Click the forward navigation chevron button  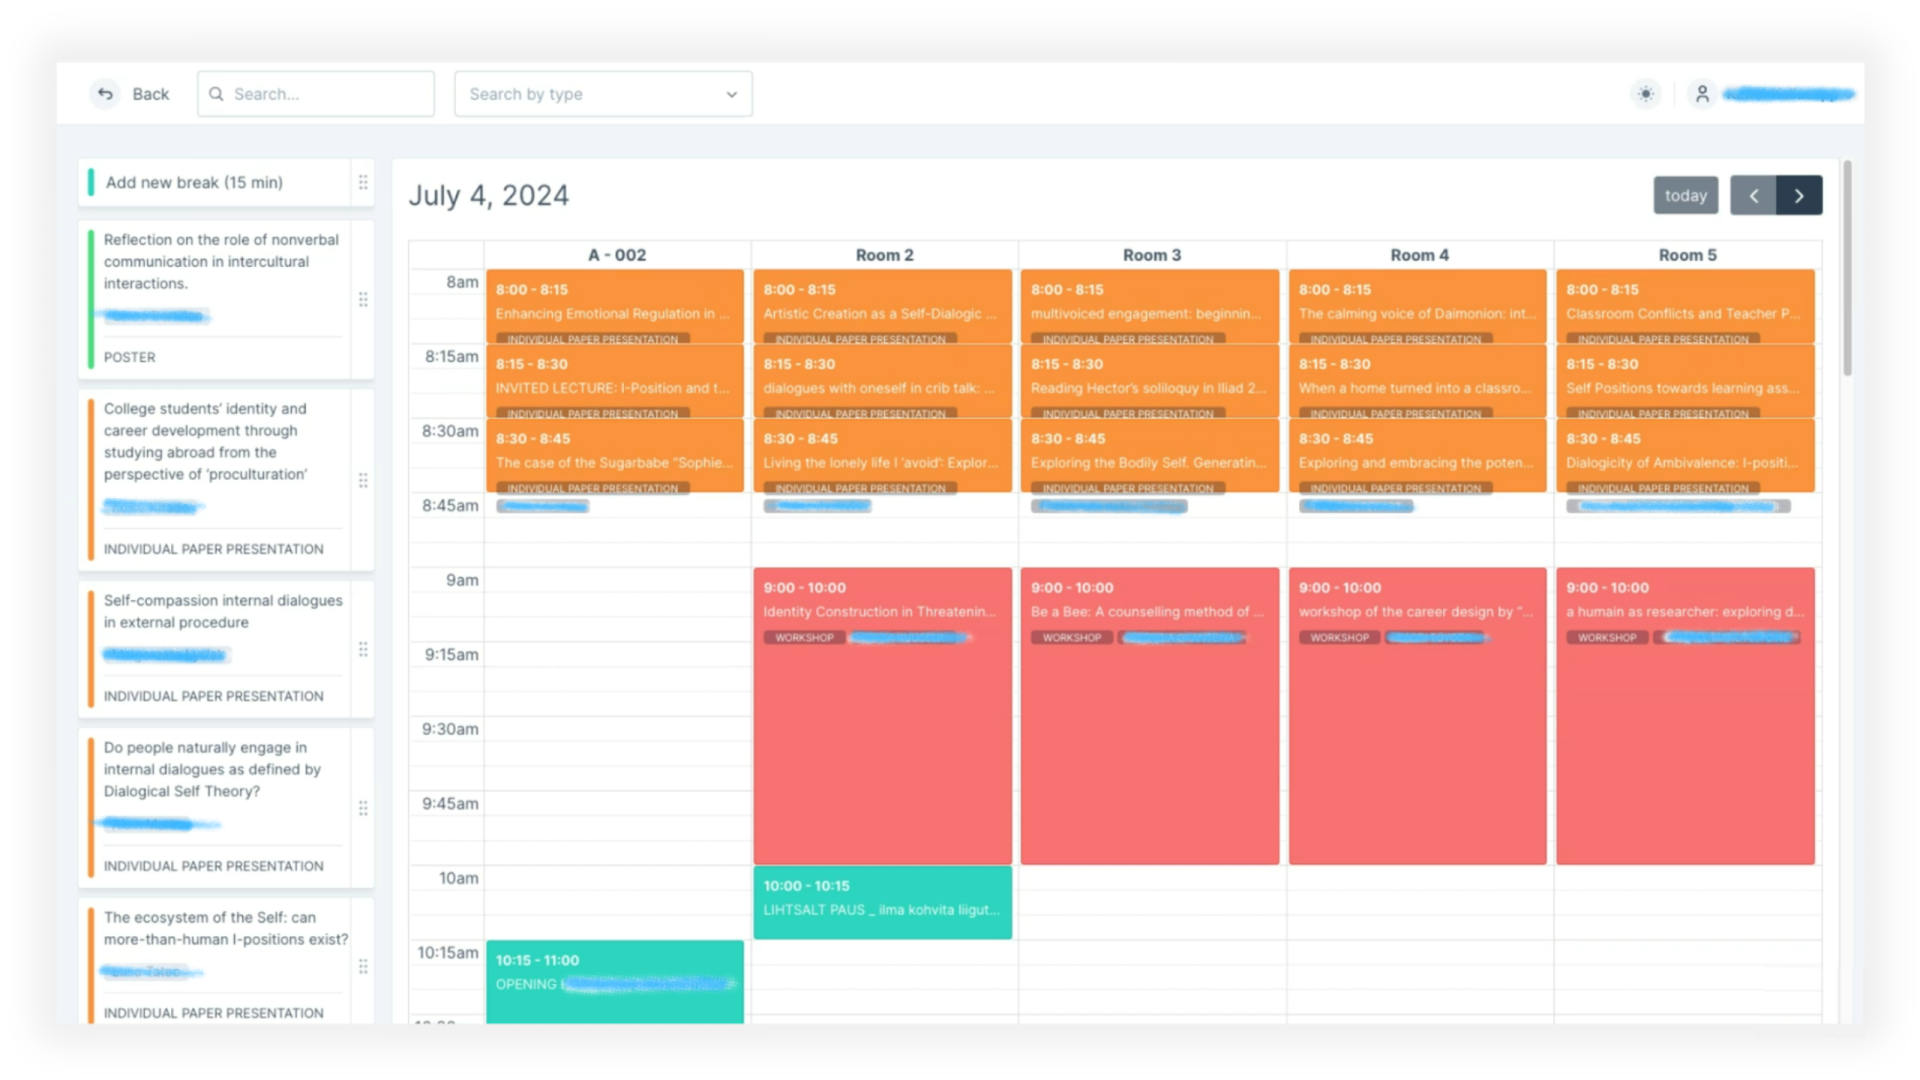click(x=1799, y=195)
